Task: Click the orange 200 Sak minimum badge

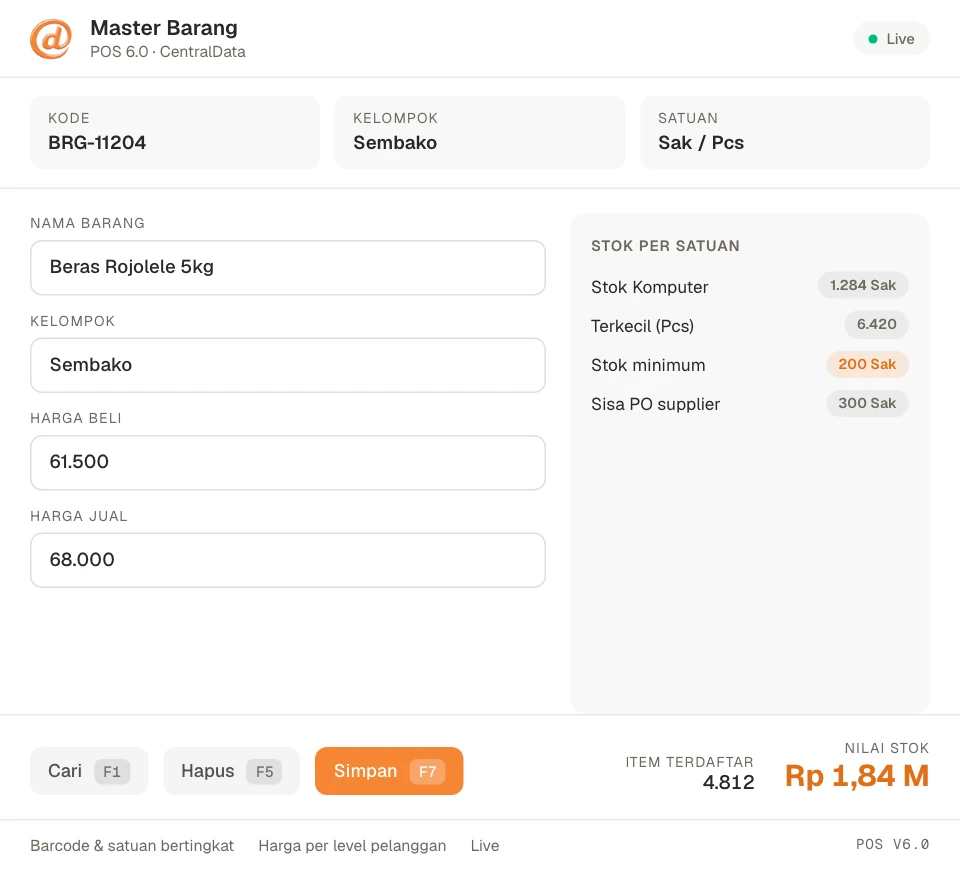Action: [x=867, y=364]
